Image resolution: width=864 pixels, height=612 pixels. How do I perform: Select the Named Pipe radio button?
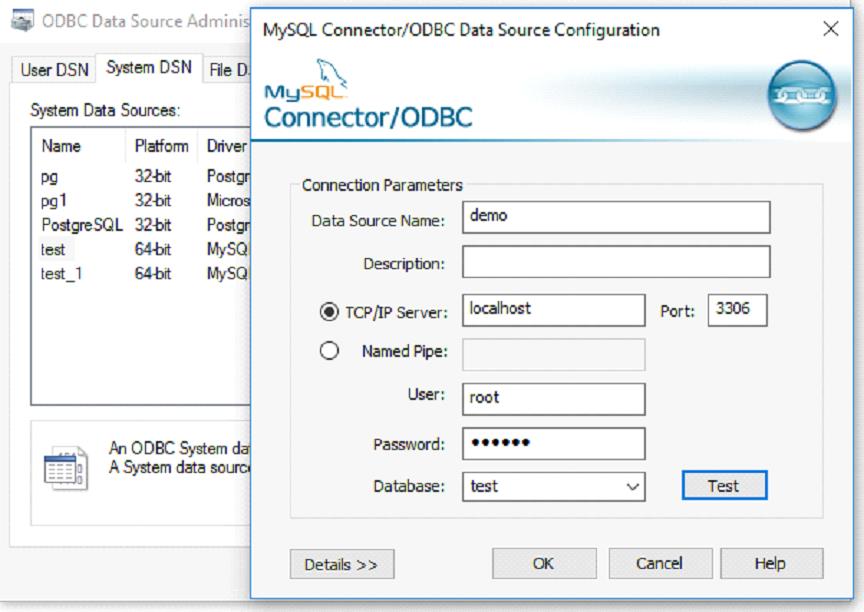click(x=329, y=350)
